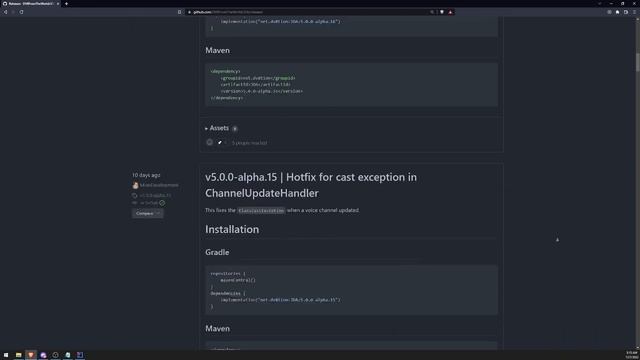Select the Installation heading
This screenshot has width=640, height=360.
232,229
